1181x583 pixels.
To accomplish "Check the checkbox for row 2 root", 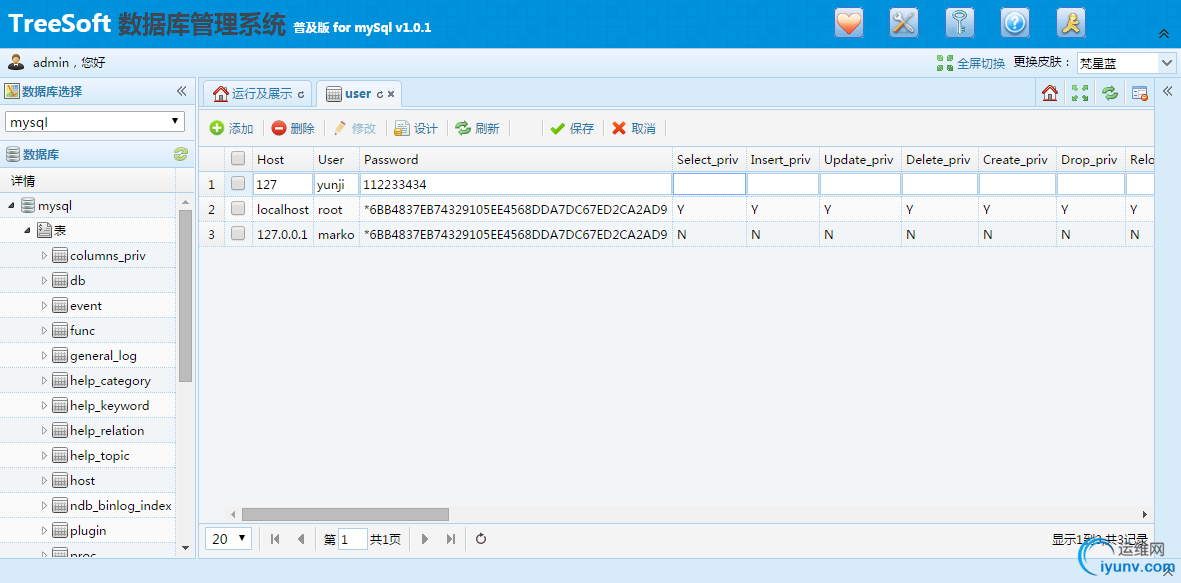I will tap(238, 209).
